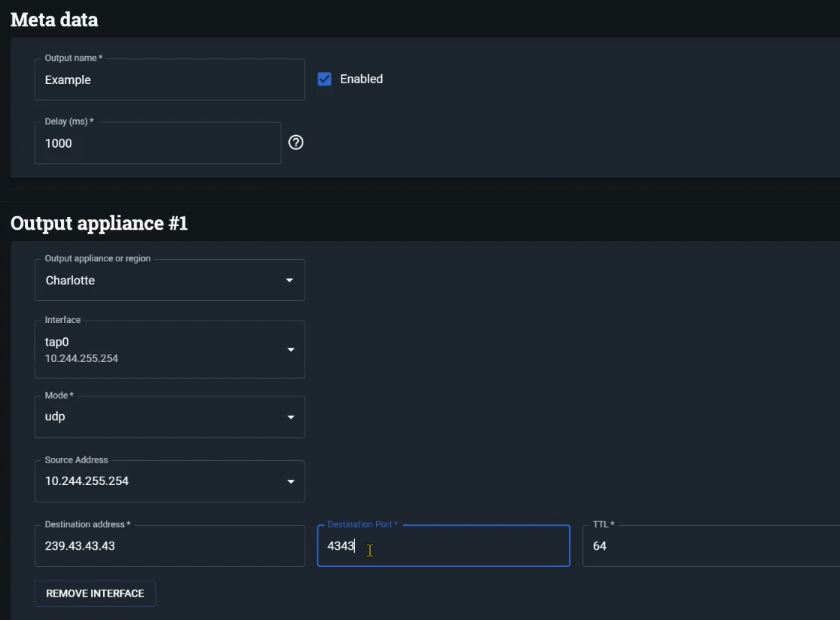840x620 pixels.
Task: Open the Source Address dropdown arrow
Action: [x=290, y=481]
